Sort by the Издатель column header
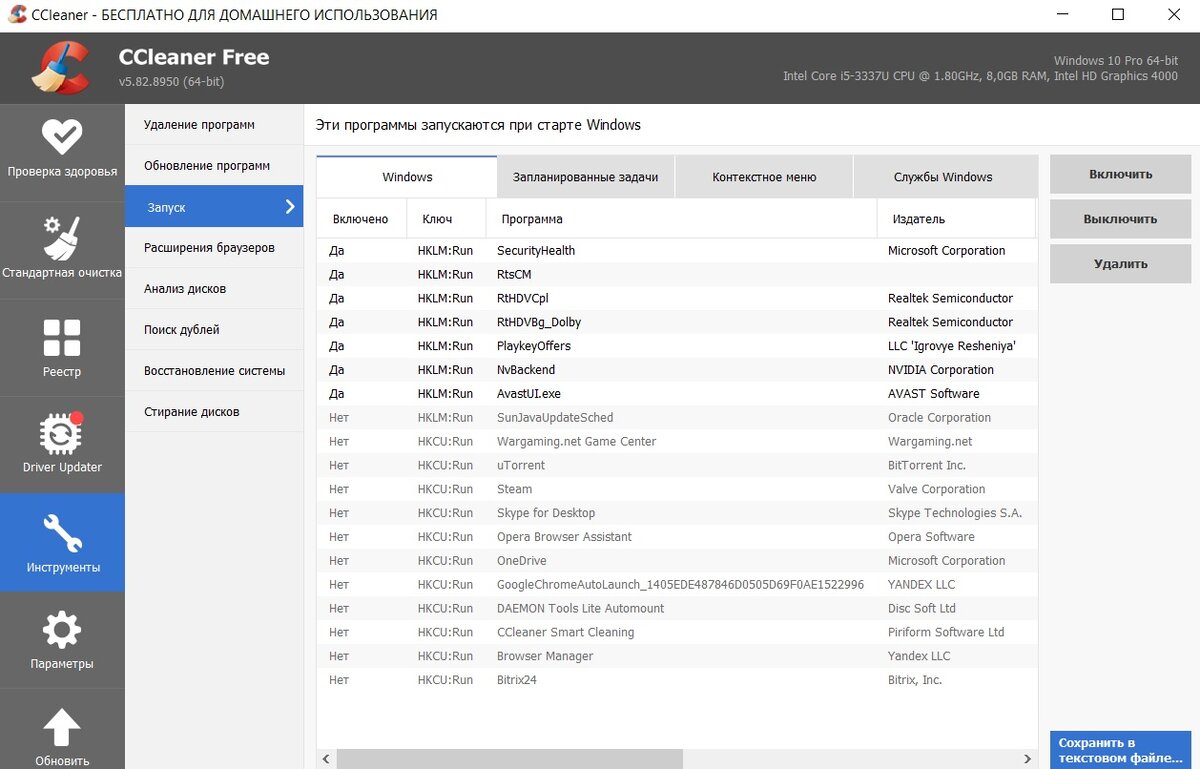Viewport: 1200px width, 769px height. point(956,219)
